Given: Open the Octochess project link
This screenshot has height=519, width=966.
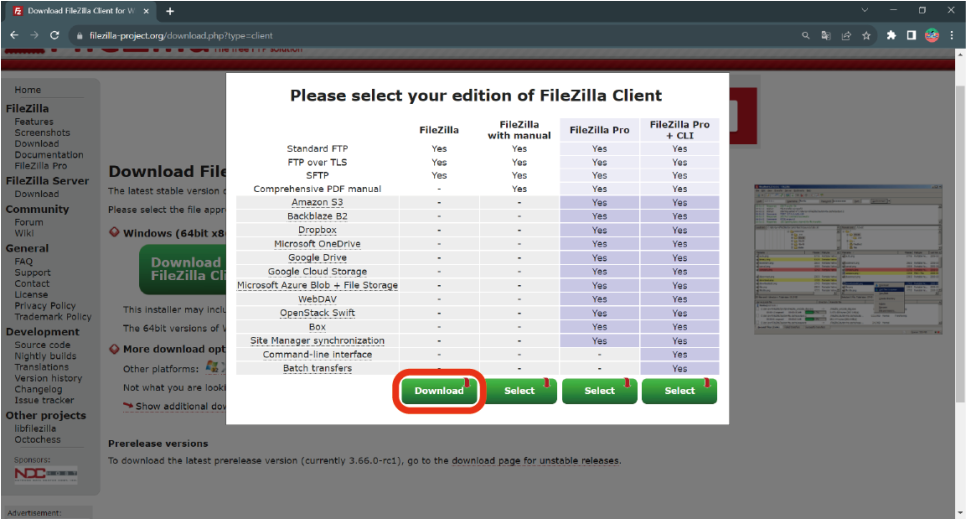Looking at the screenshot, I should [x=38, y=440].
